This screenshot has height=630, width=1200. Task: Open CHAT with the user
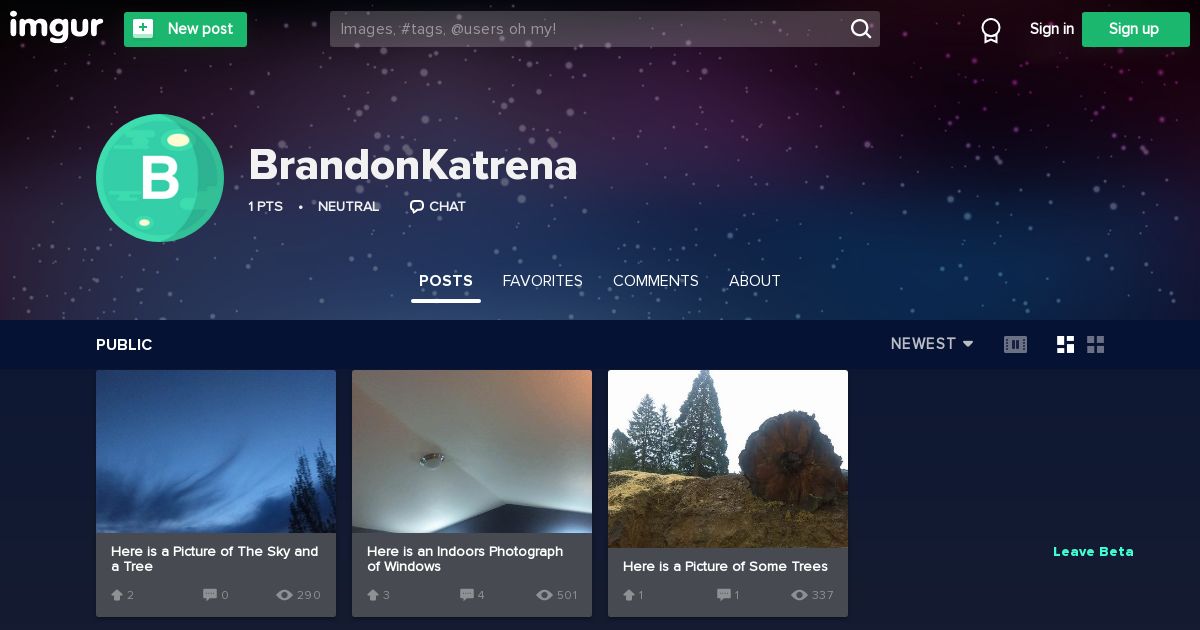[x=438, y=207]
